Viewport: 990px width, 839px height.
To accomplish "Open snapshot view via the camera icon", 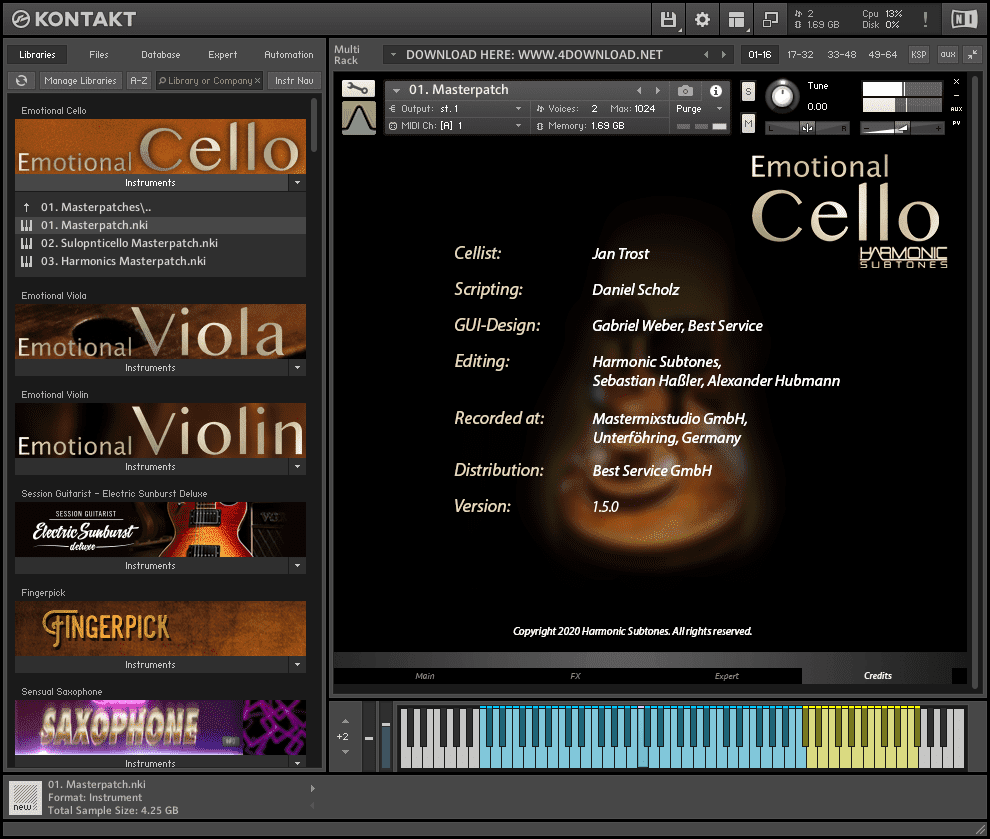I will coord(685,89).
